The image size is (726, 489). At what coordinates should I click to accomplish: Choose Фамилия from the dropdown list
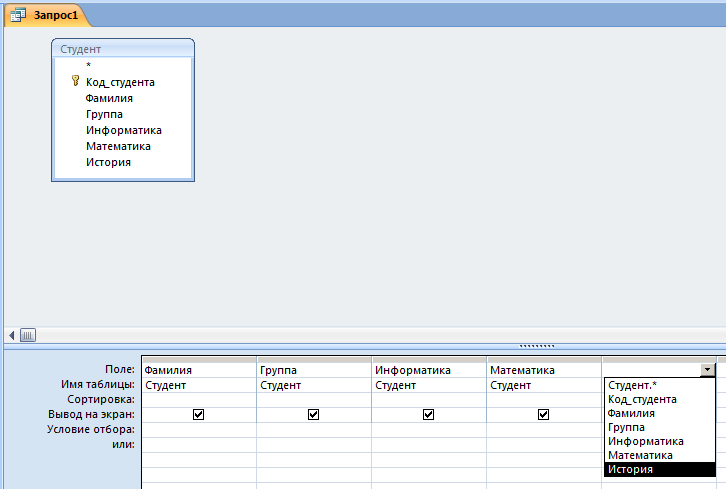(x=659, y=413)
